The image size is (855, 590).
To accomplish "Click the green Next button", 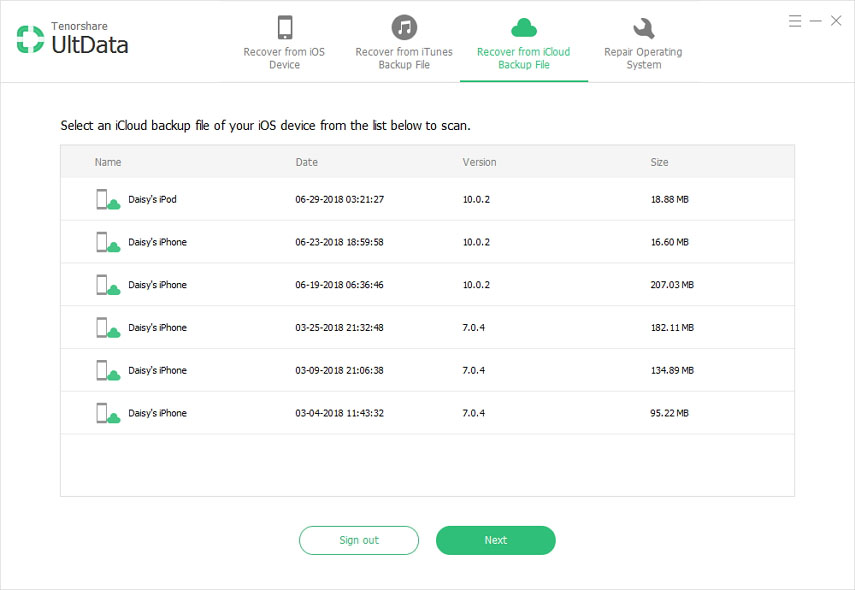I will coord(495,540).
